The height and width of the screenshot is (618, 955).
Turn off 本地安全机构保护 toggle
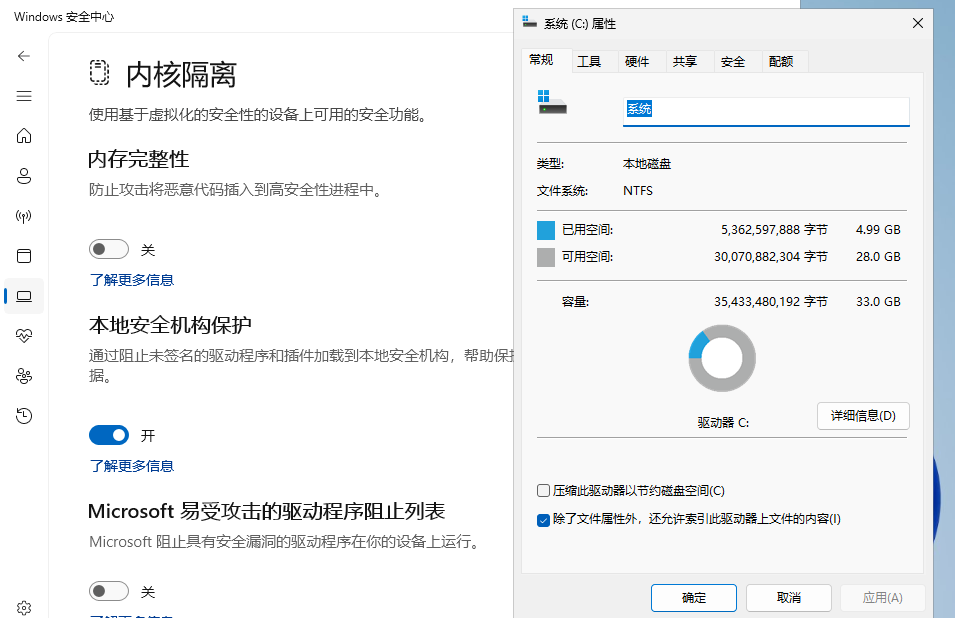[x=109, y=435]
